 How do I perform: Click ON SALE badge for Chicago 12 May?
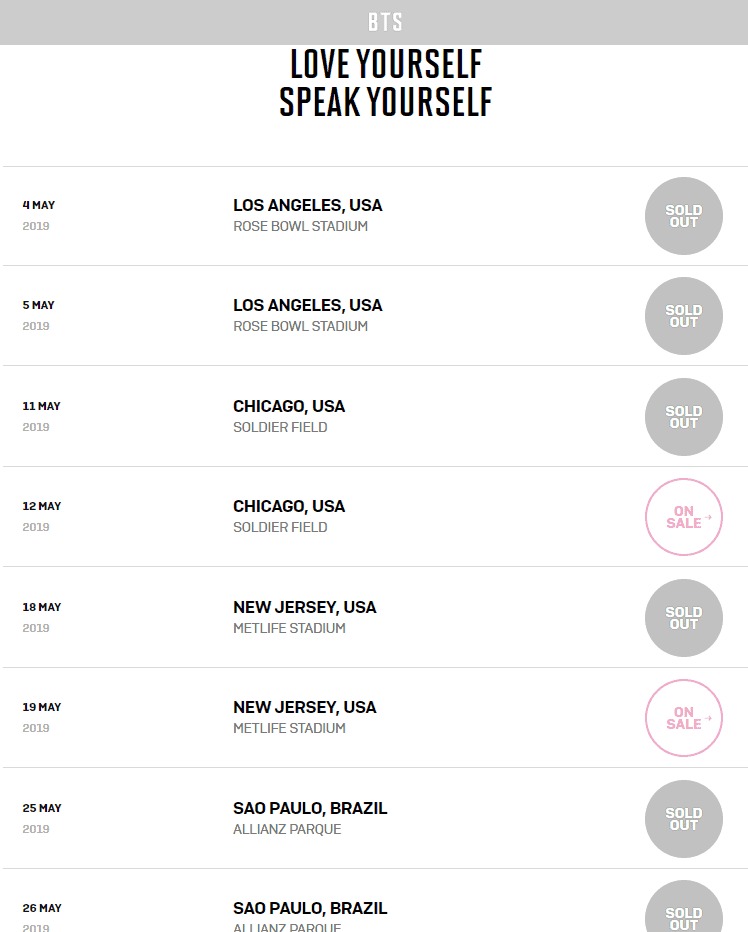[684, 517]
